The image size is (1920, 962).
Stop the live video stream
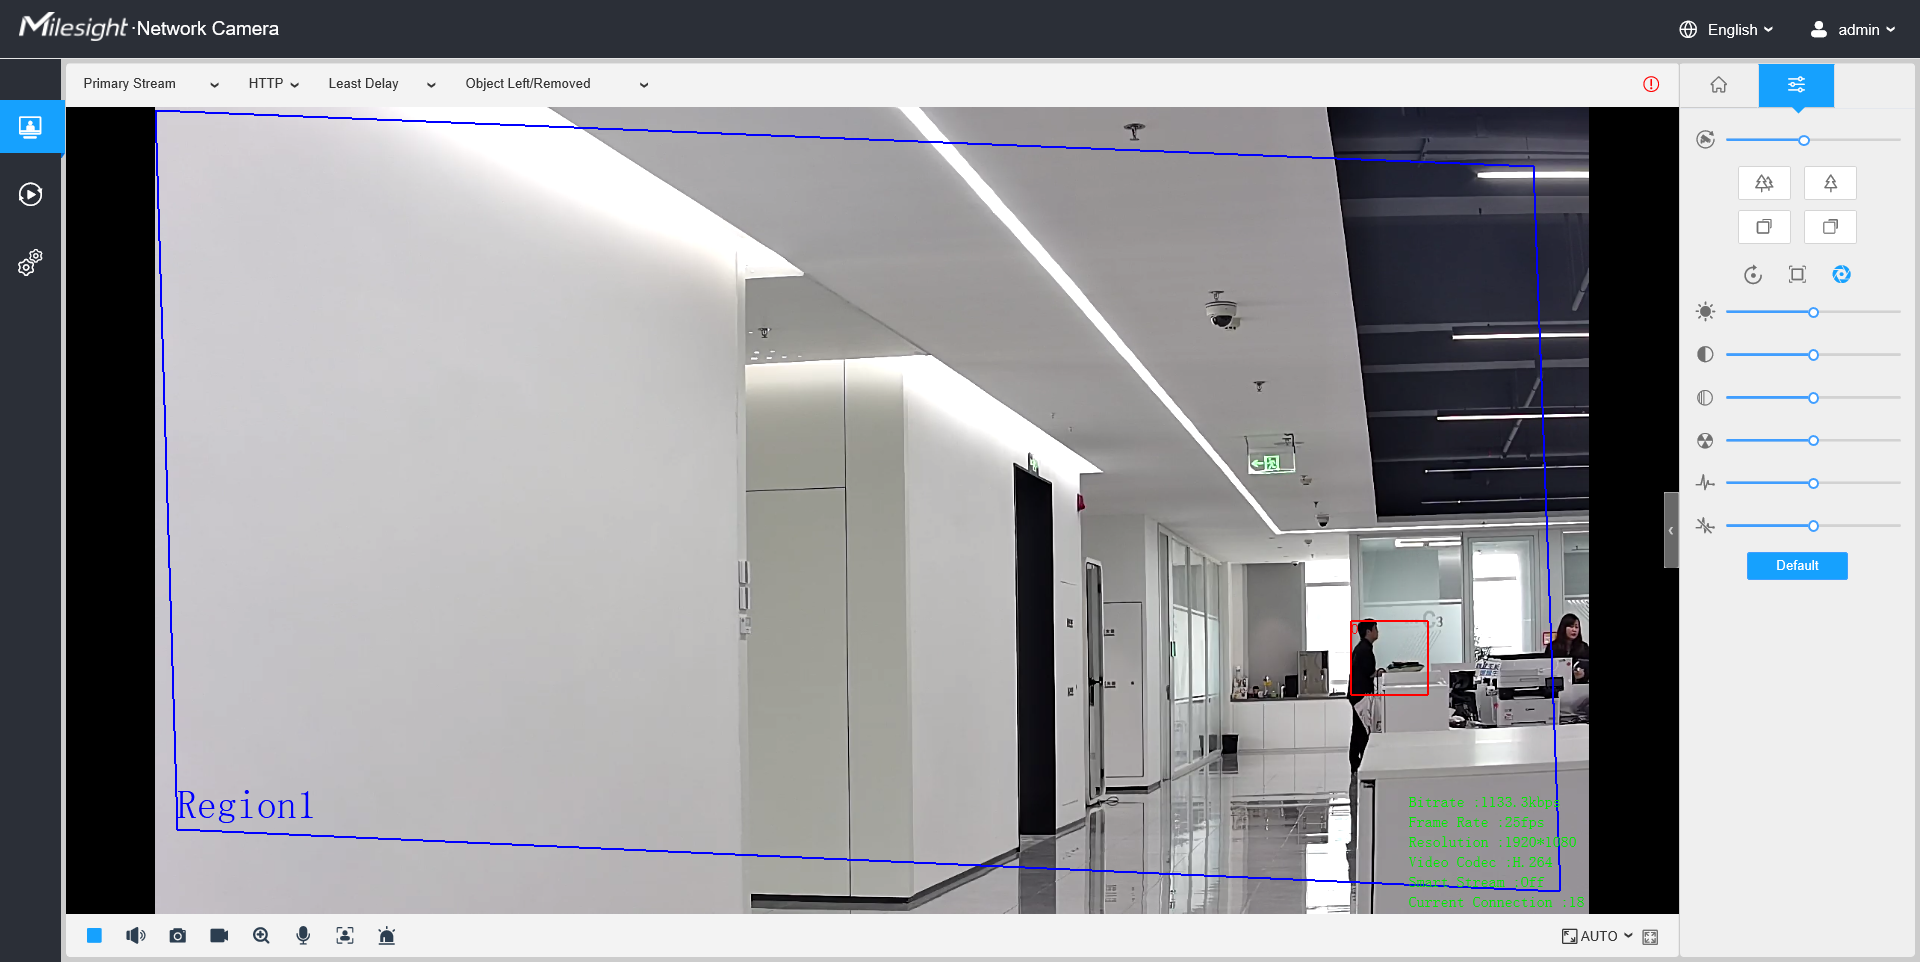click(94, 936)
